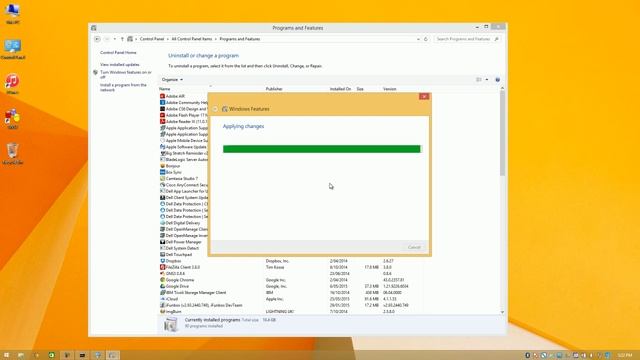This screenshot has height=360, width=640.
Task: Click the program list vertical scrollbar thumb
Action: pos(502,133)
